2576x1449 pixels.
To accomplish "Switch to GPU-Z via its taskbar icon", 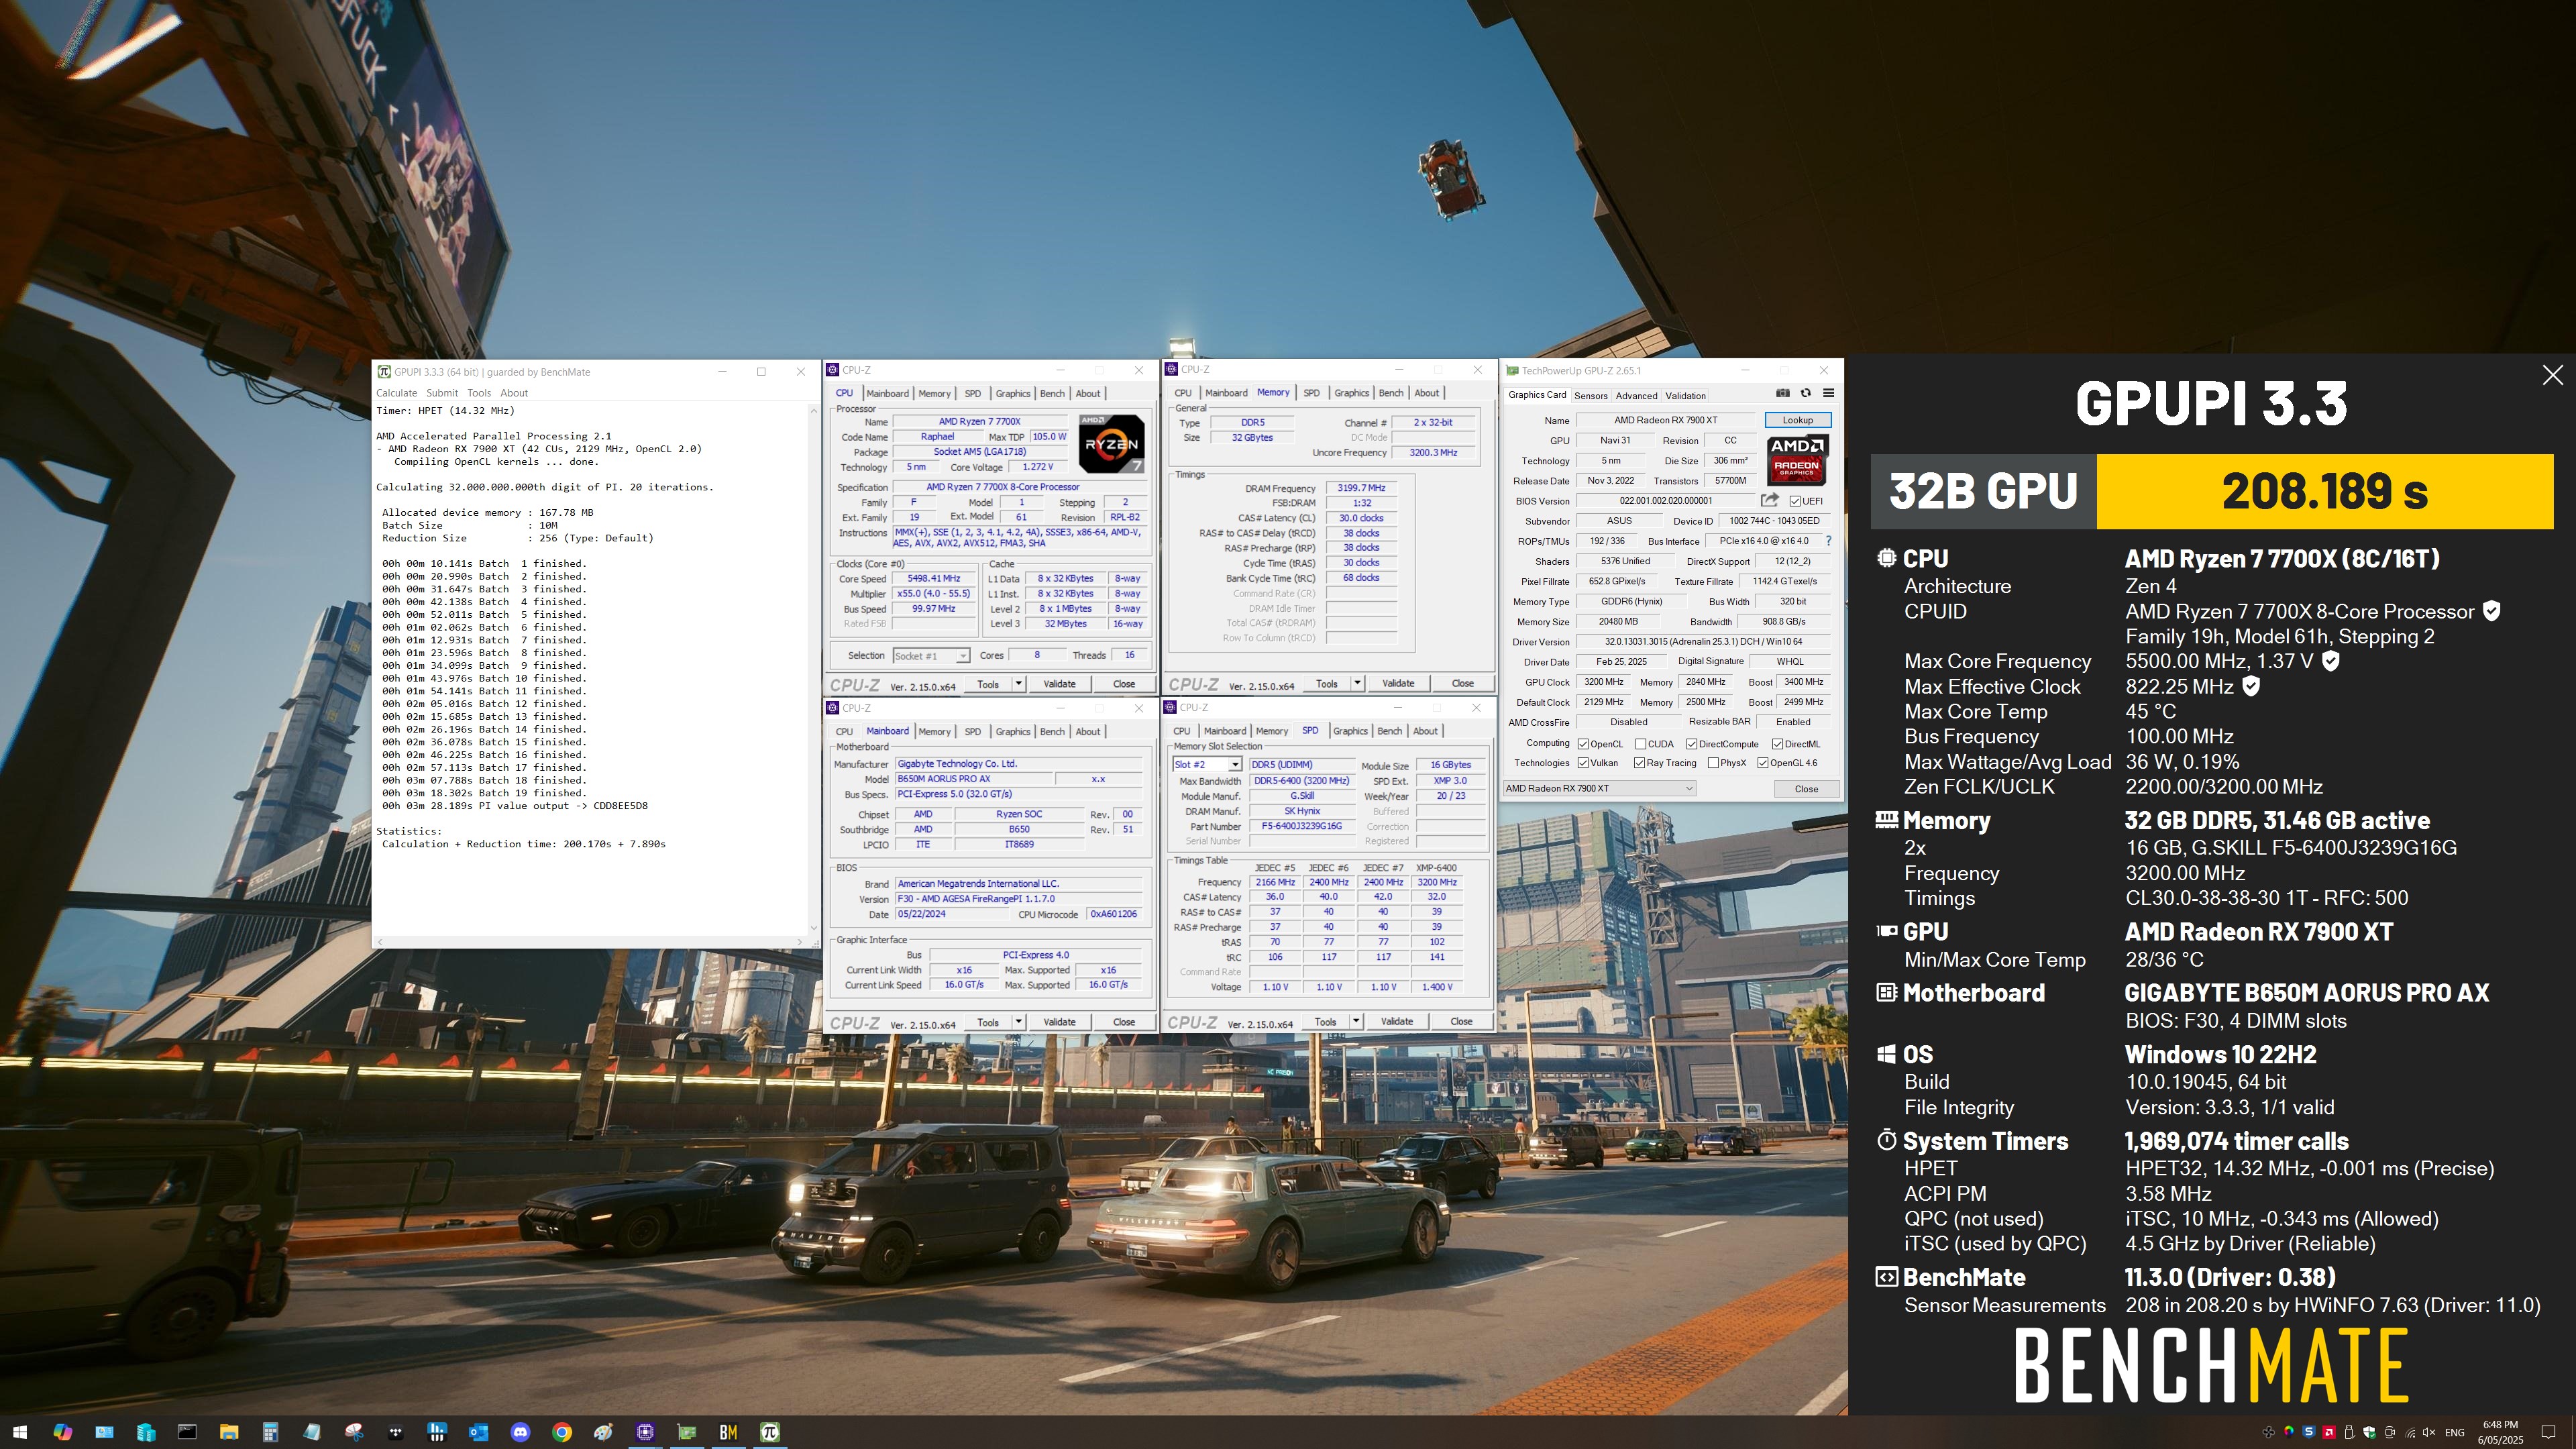I will 687,1432.
